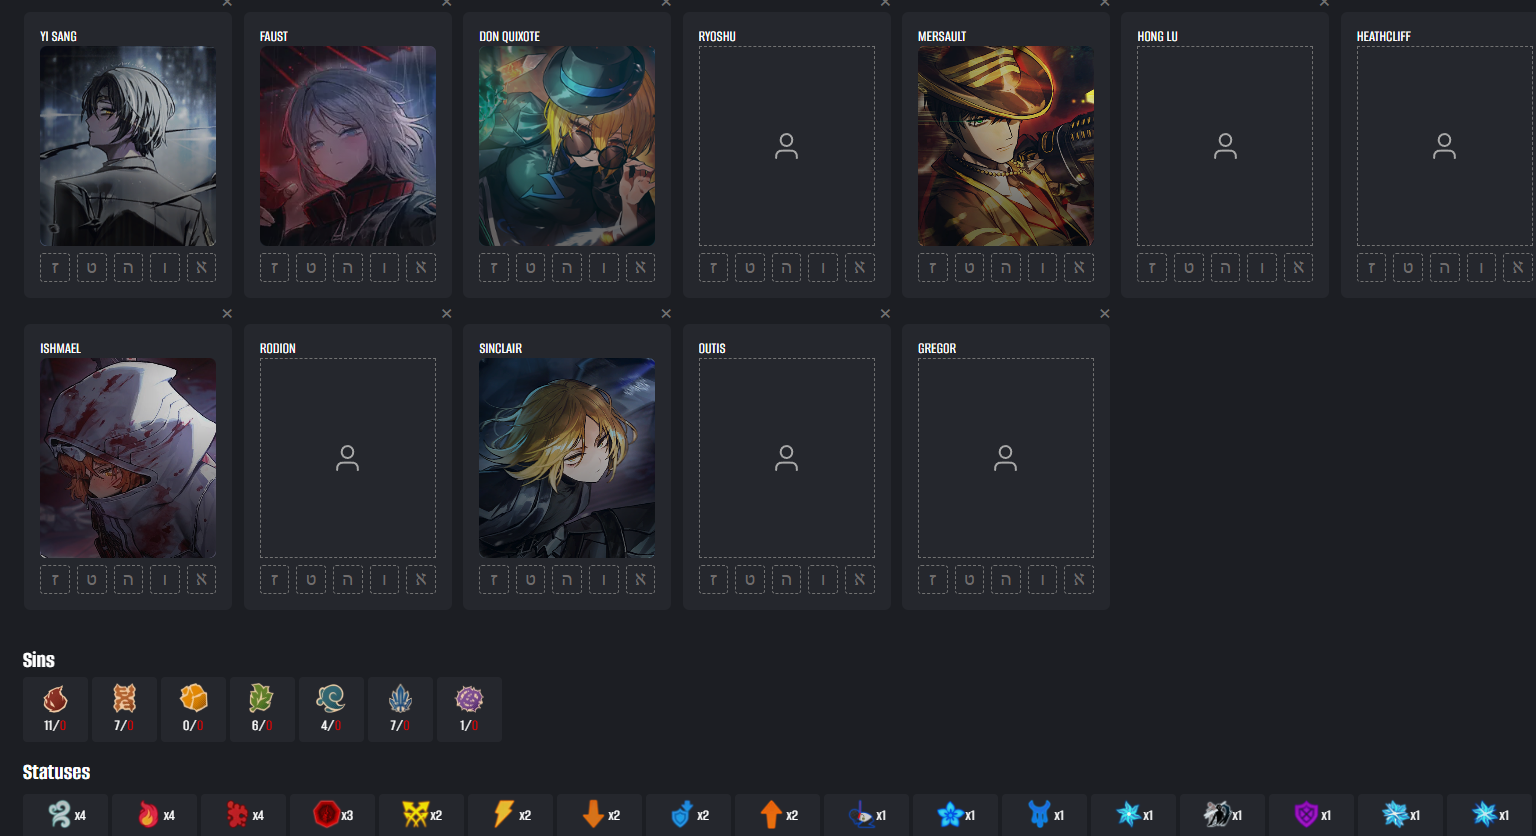This screenshot has width=1536, height=836.
Task: Open Ishmael's Aleph (א) E.G.O slot
Action: [201, 580]
